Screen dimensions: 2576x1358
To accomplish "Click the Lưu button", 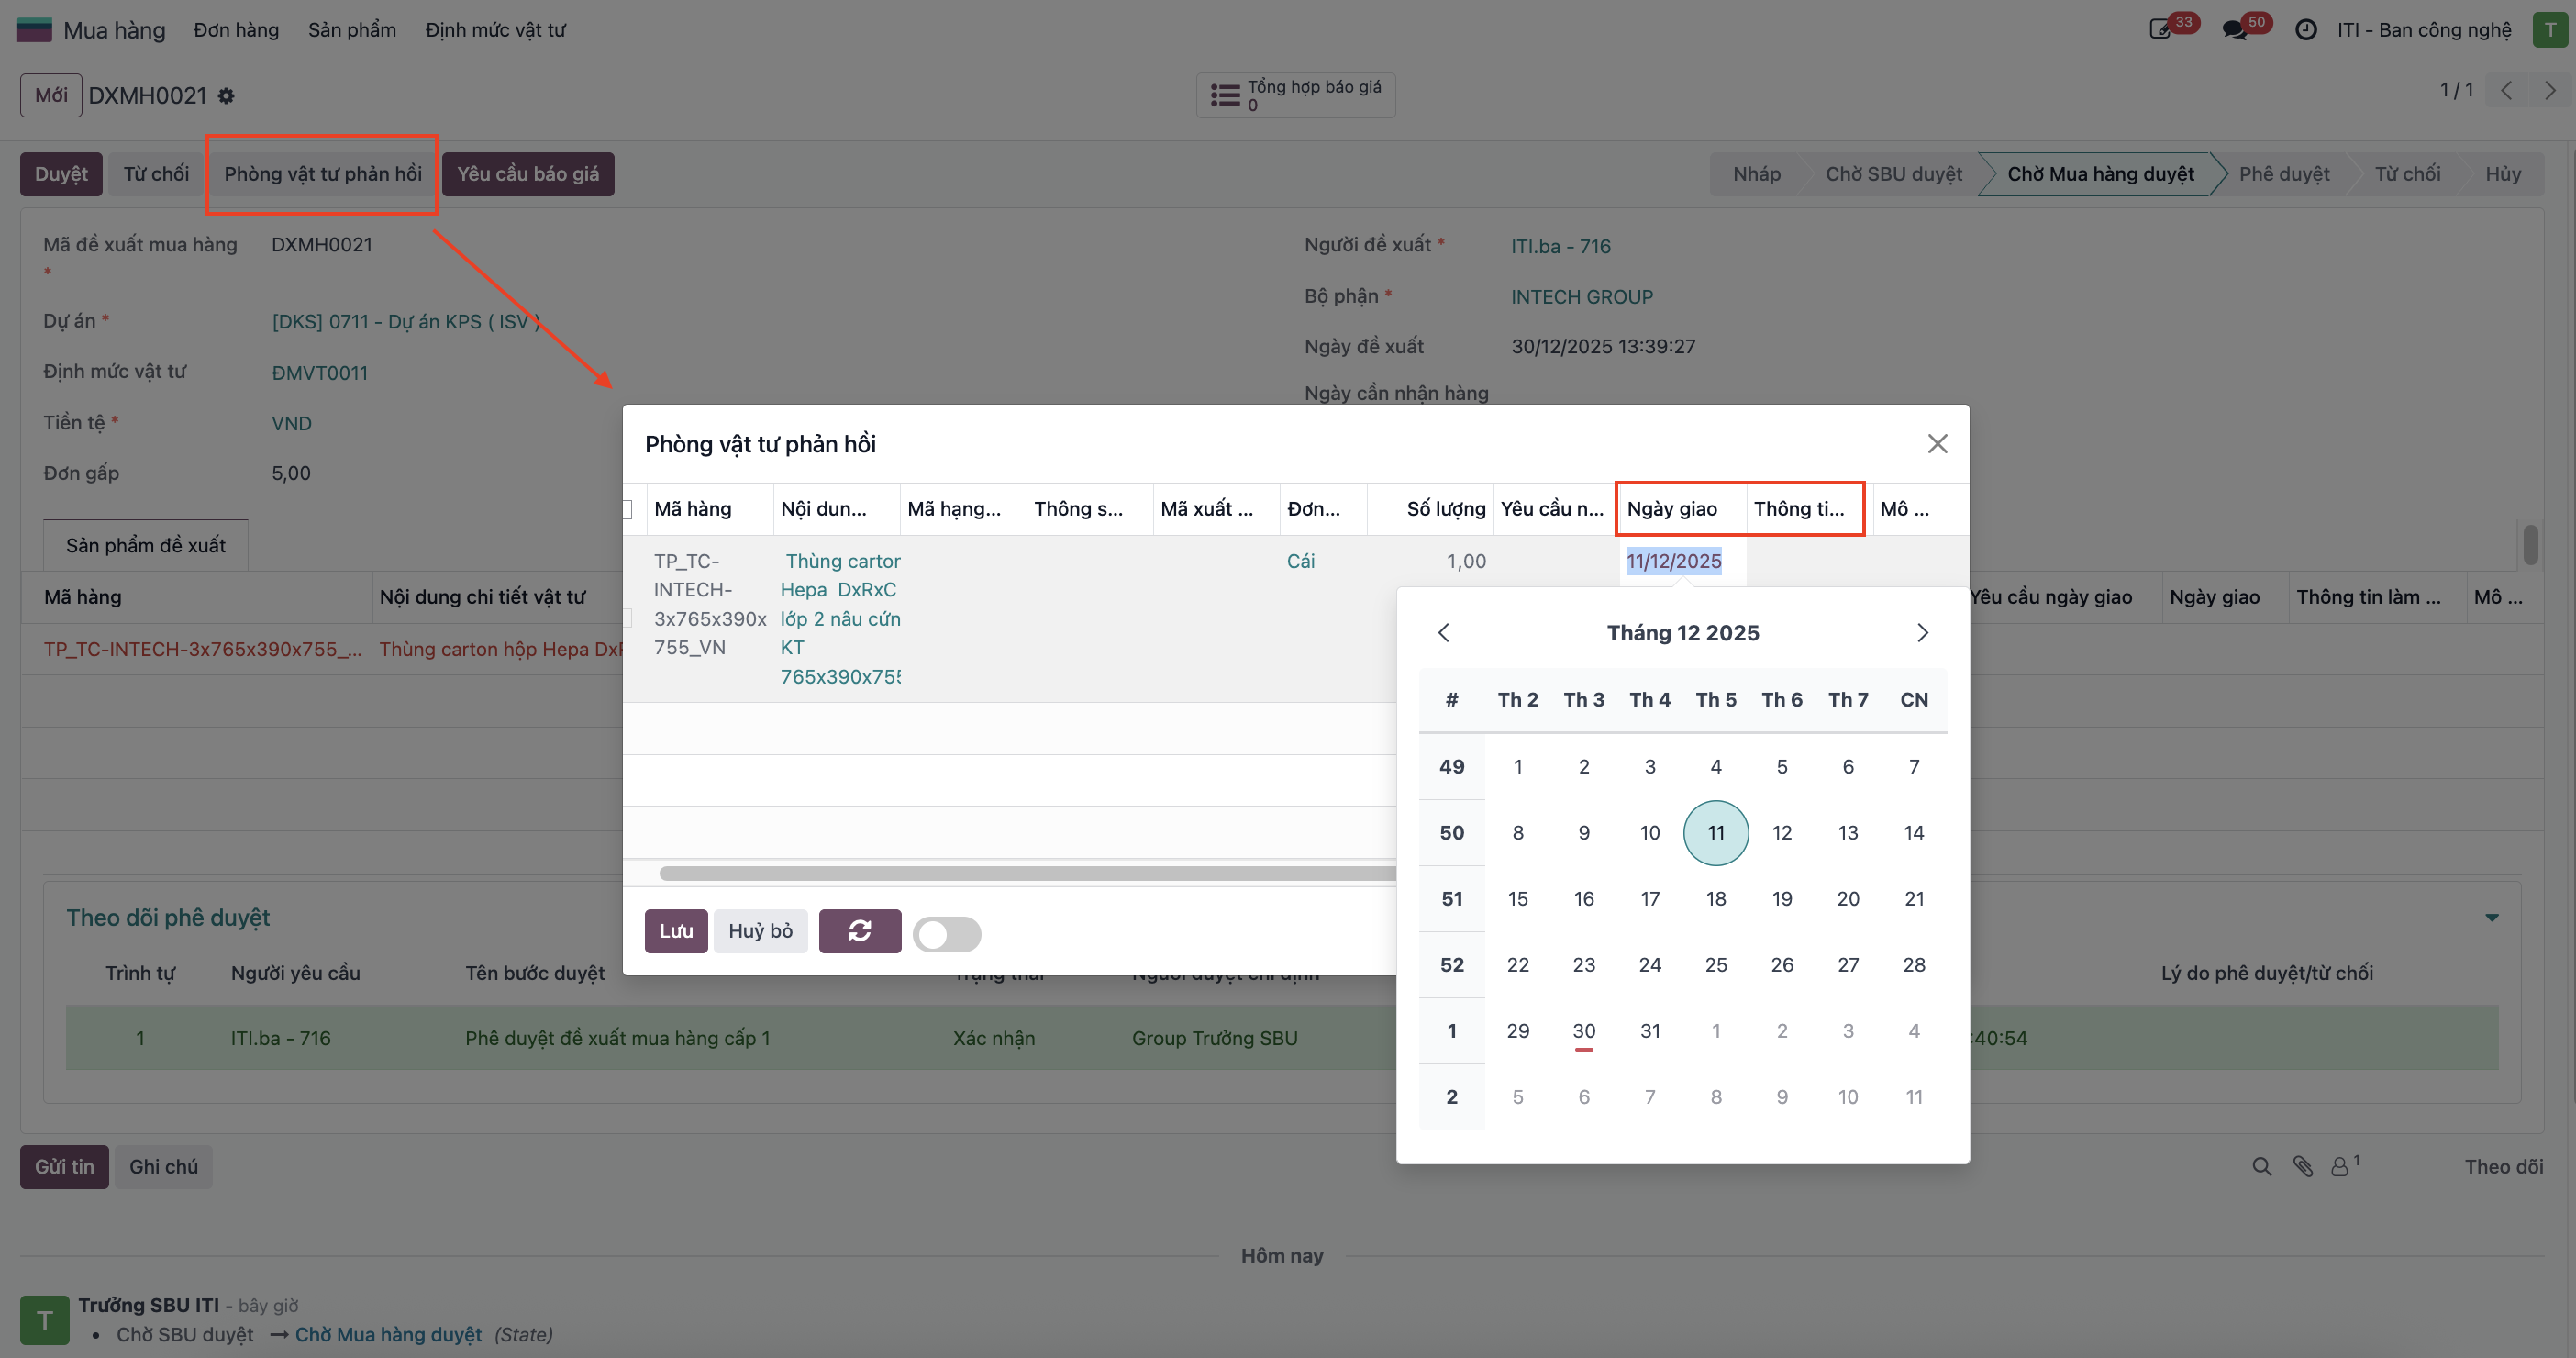I will tap(676, 931).
